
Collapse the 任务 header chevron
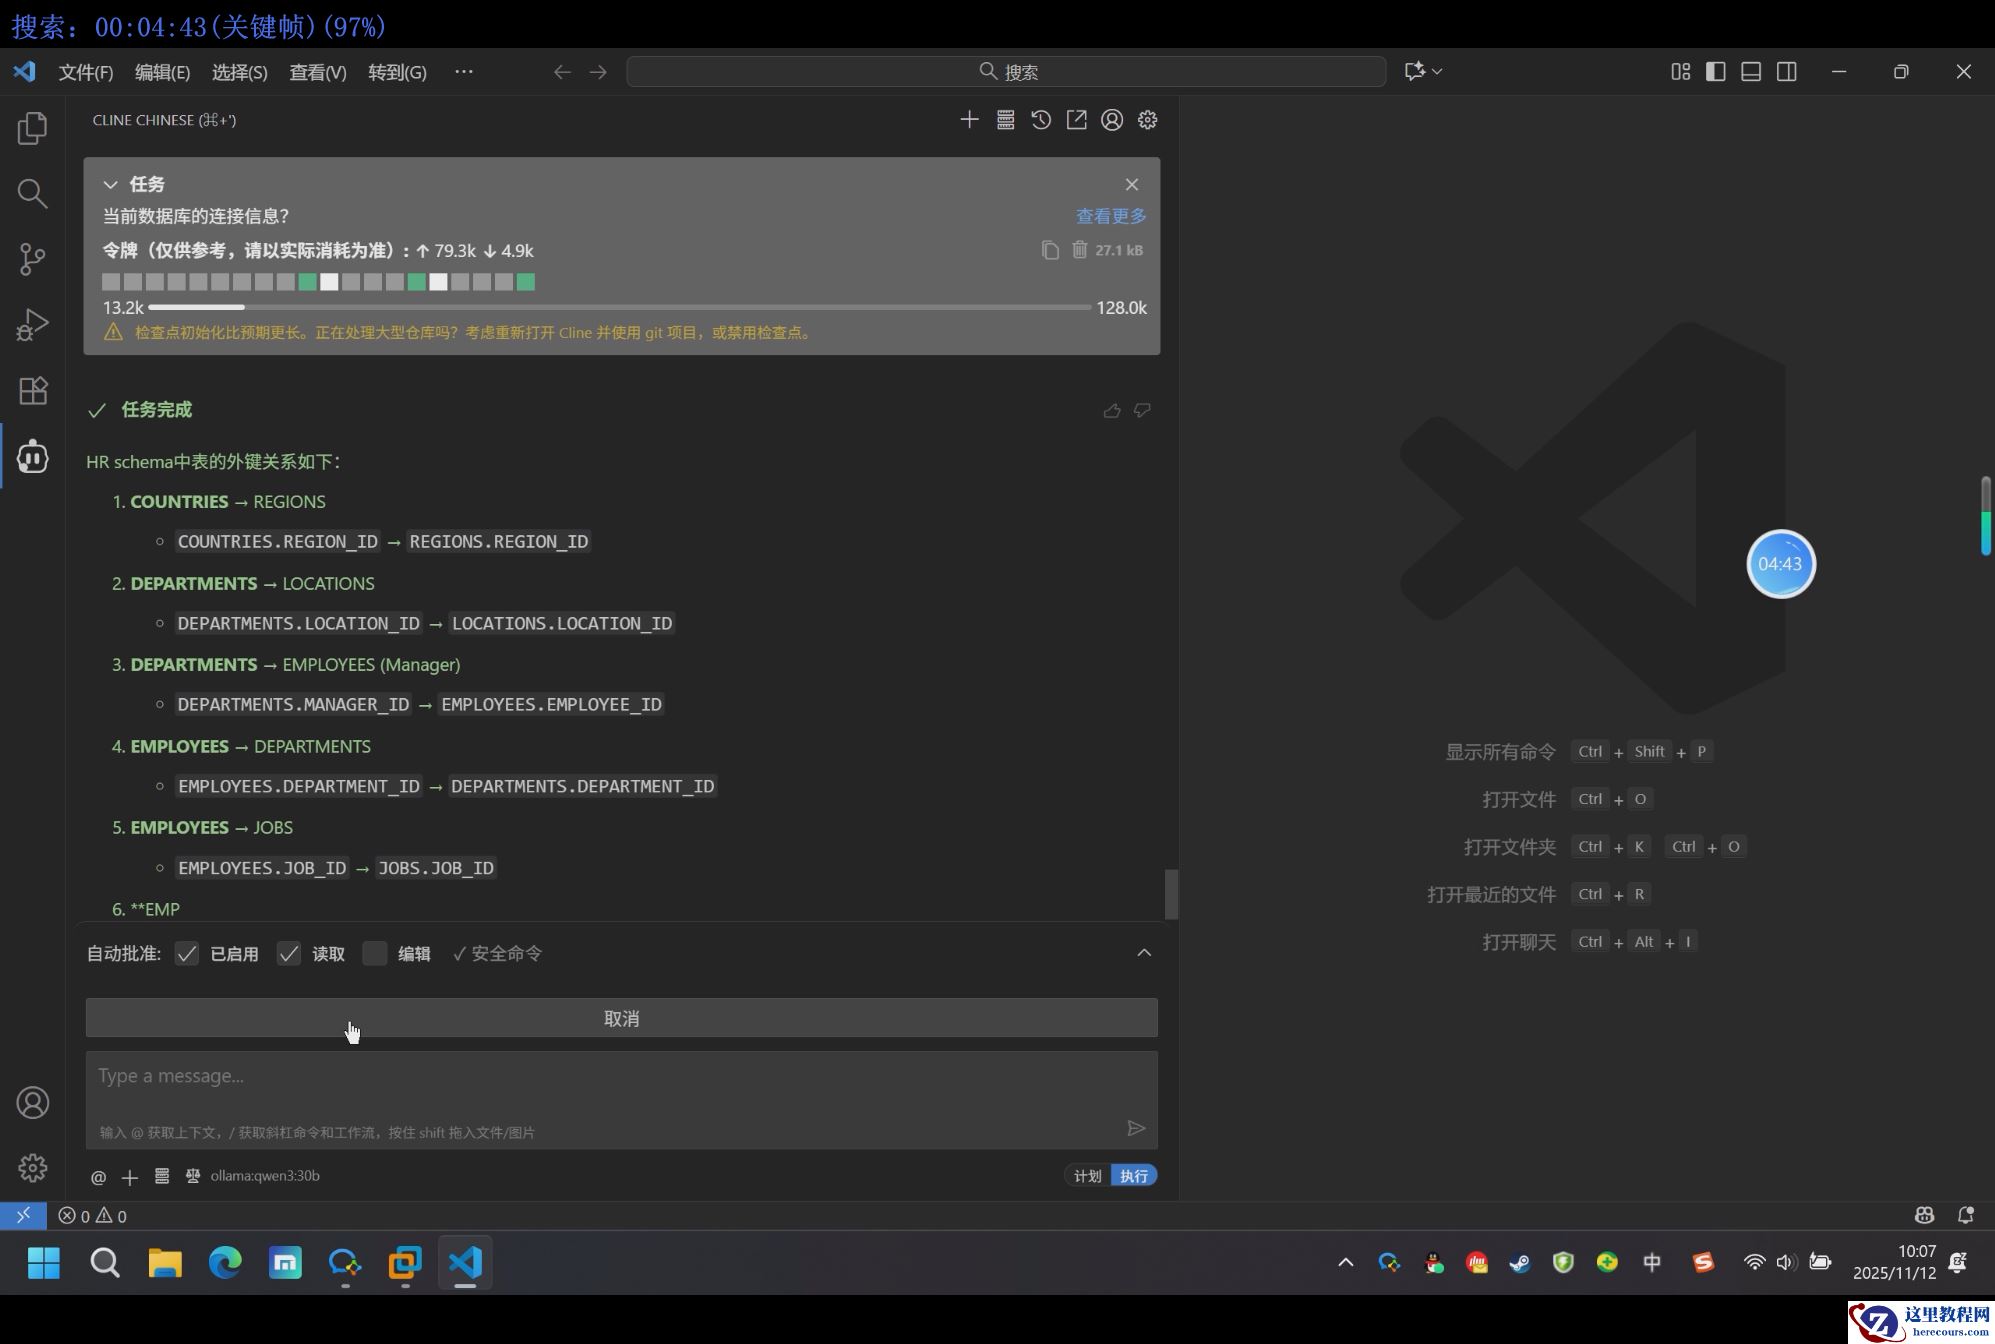click(111, 184)
